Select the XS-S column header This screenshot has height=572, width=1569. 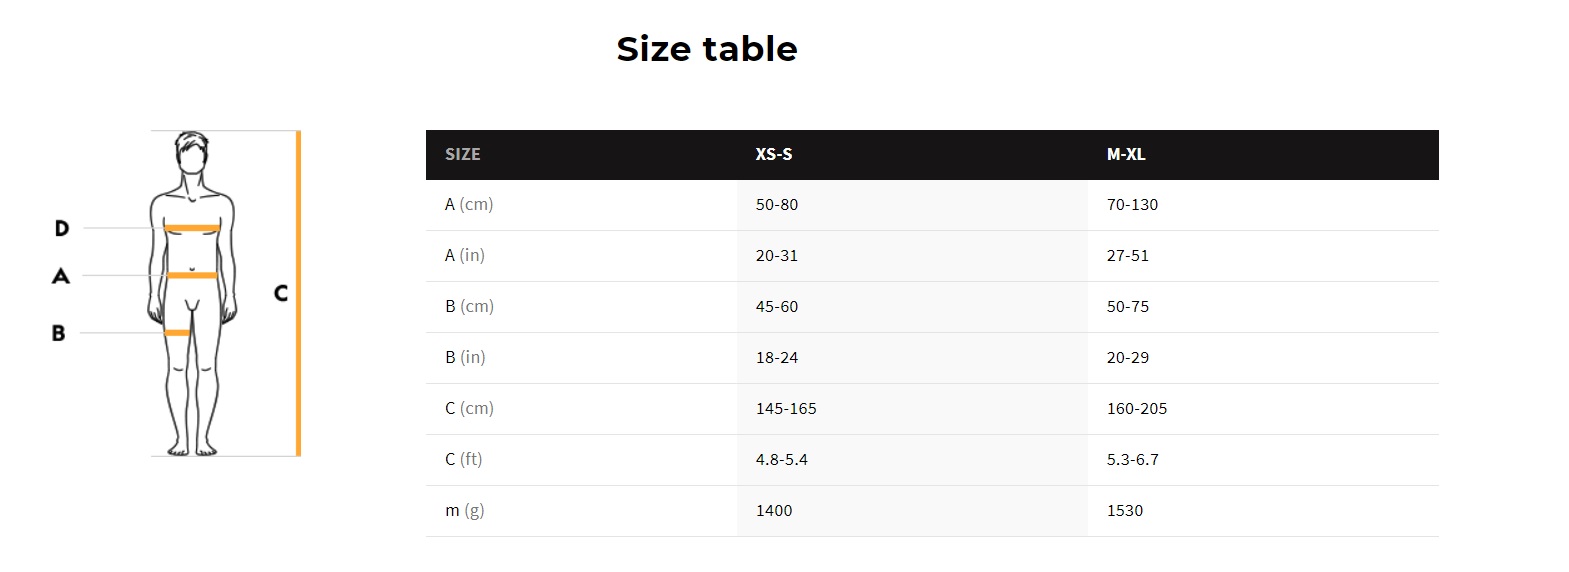[774, 155]
